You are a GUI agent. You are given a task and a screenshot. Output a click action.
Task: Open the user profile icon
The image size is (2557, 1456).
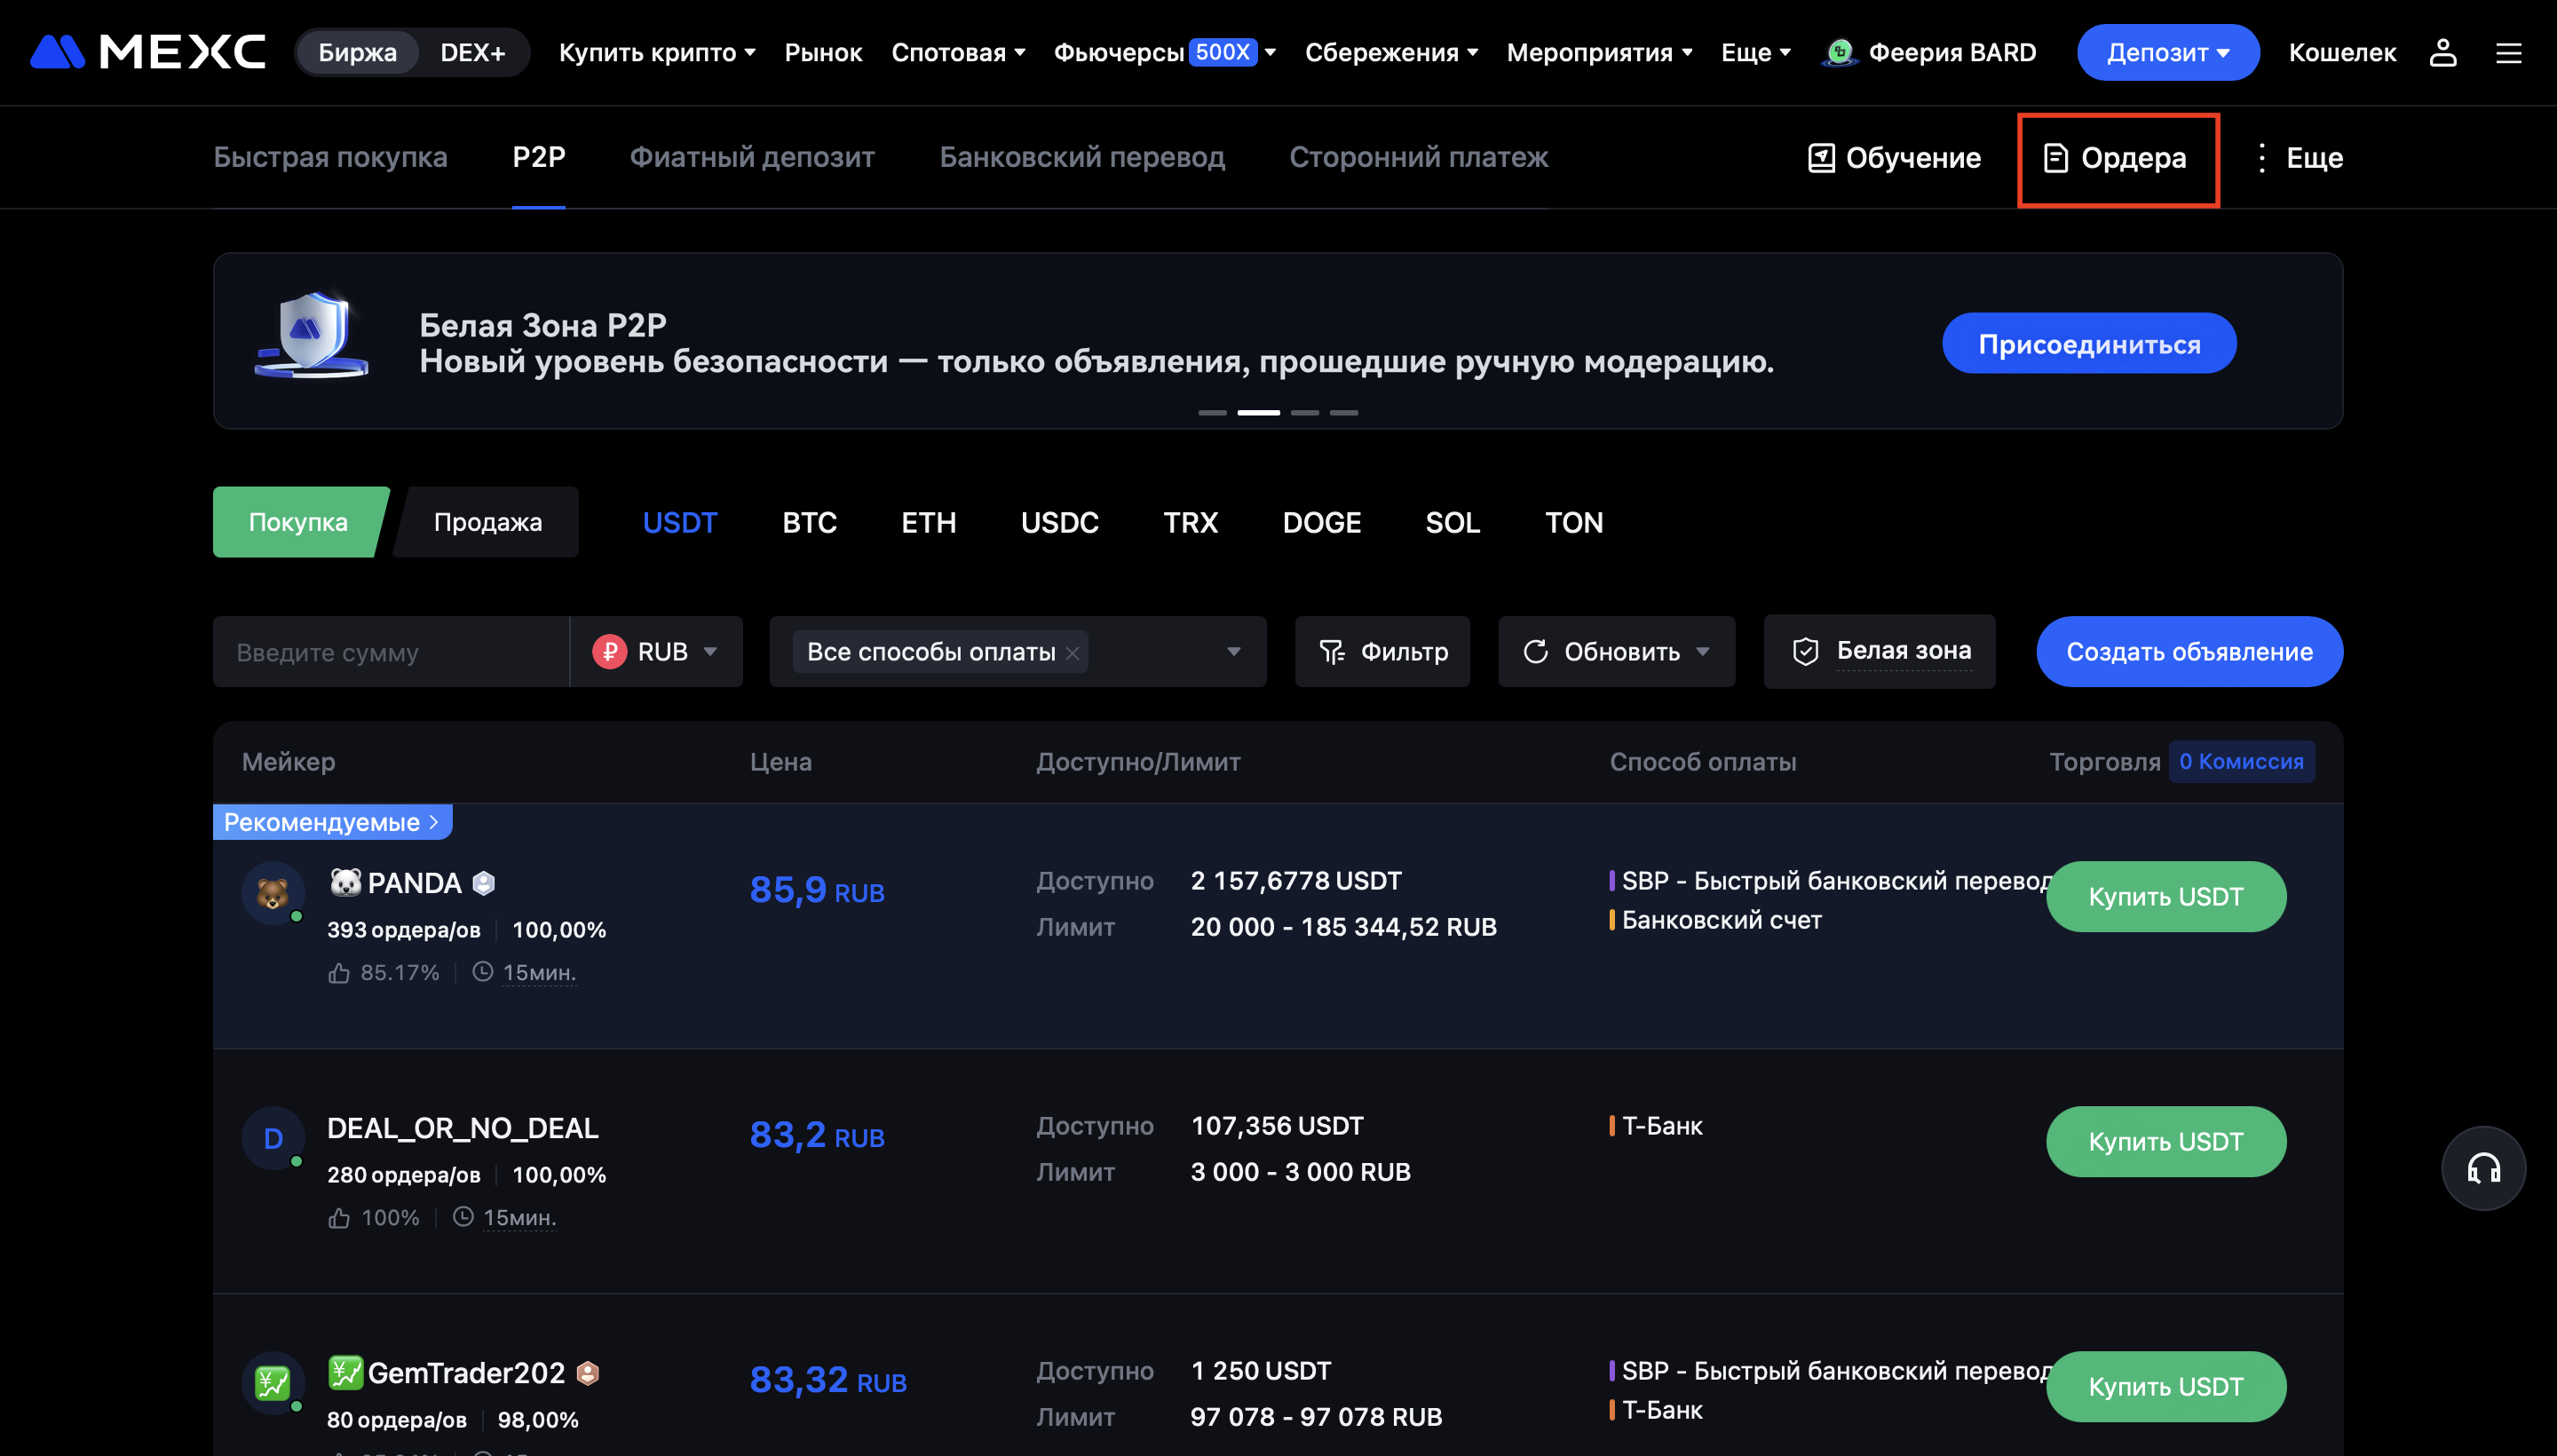[2442, 52]
